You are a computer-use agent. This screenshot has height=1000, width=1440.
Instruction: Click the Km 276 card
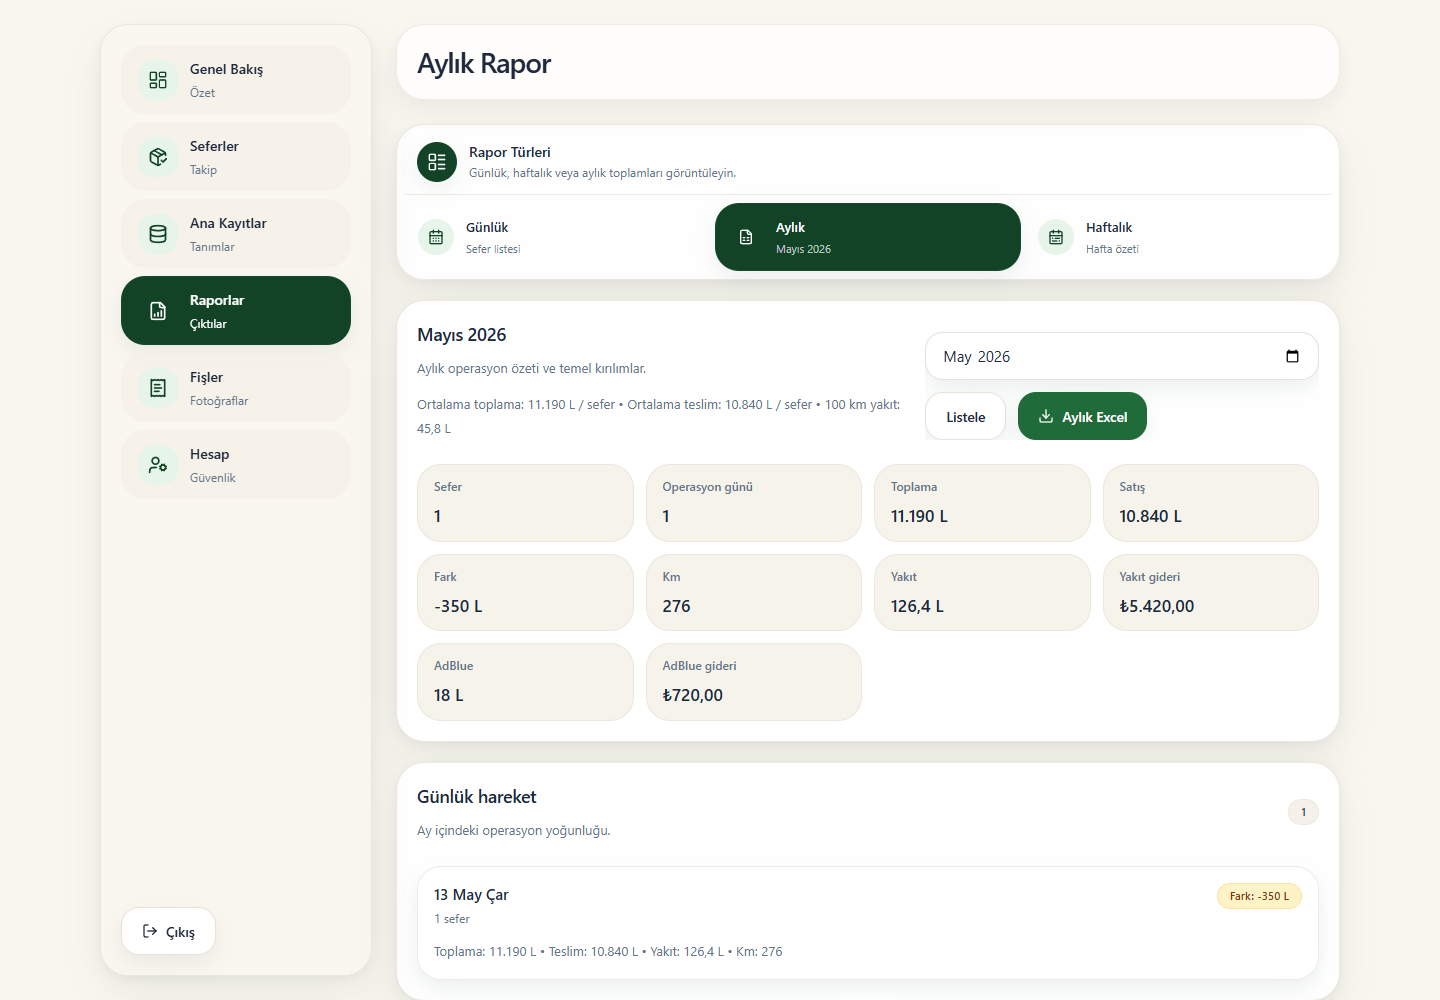click(x=754, y=592)
